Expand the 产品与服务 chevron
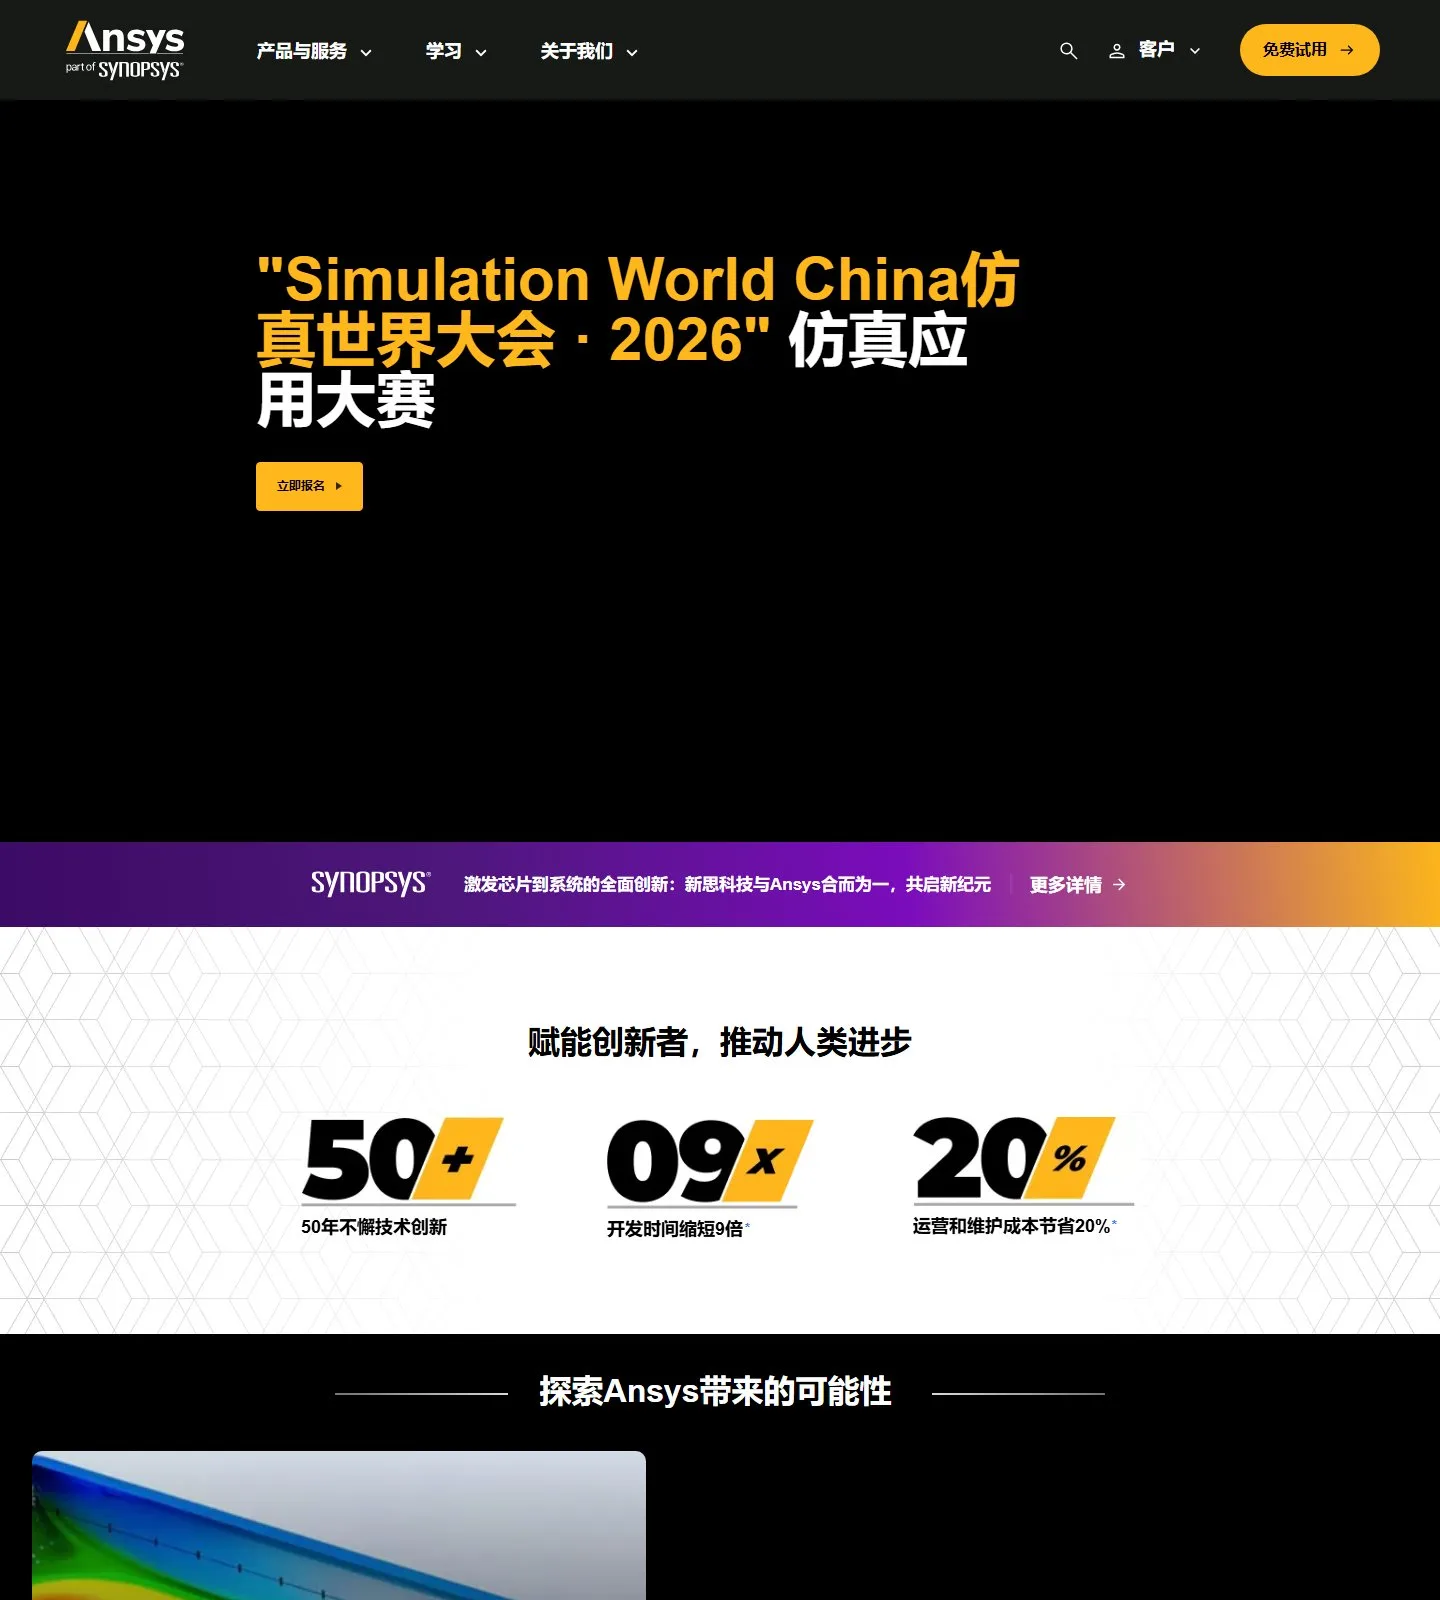This screenshot has width=1440, height=1600. coord(366,53)
